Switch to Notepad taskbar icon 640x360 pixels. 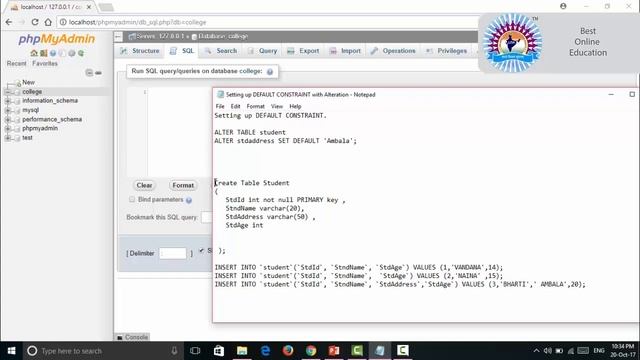coord(380,351)
